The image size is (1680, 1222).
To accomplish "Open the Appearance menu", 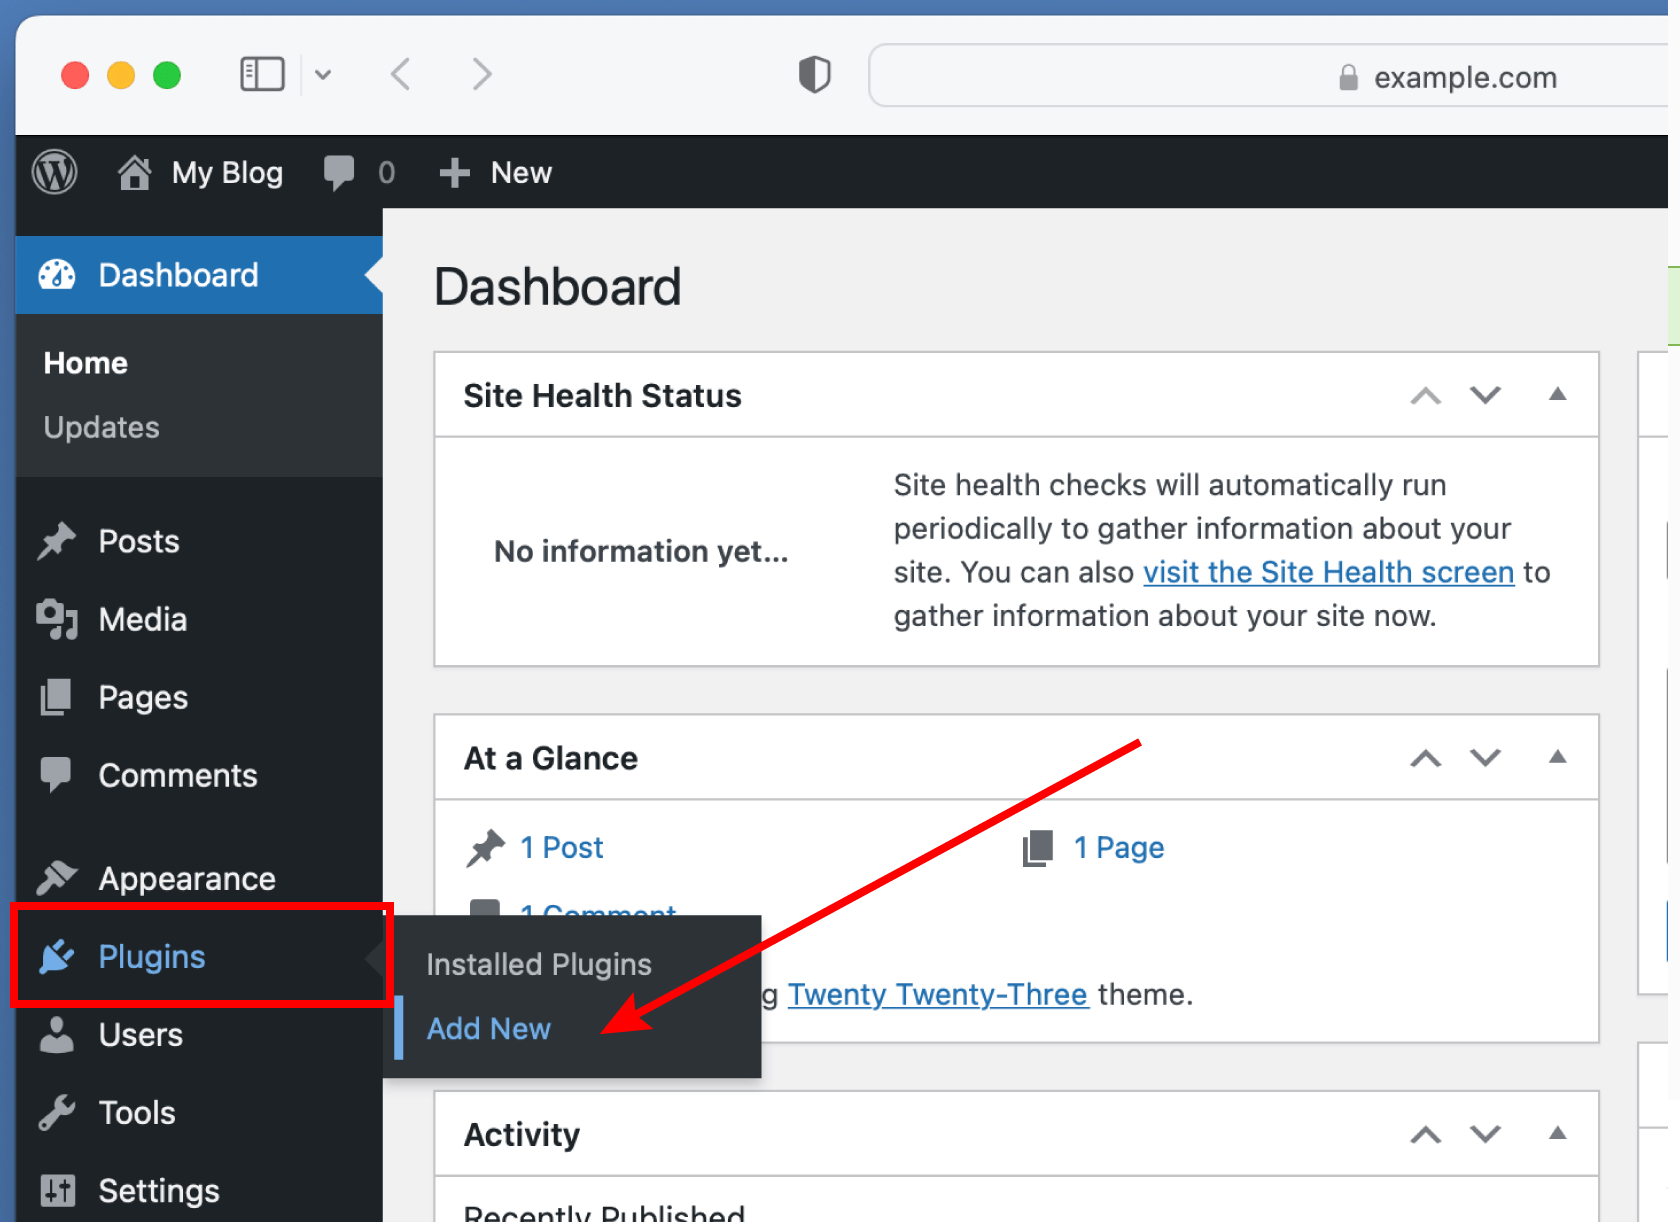I will pos(199,878).
